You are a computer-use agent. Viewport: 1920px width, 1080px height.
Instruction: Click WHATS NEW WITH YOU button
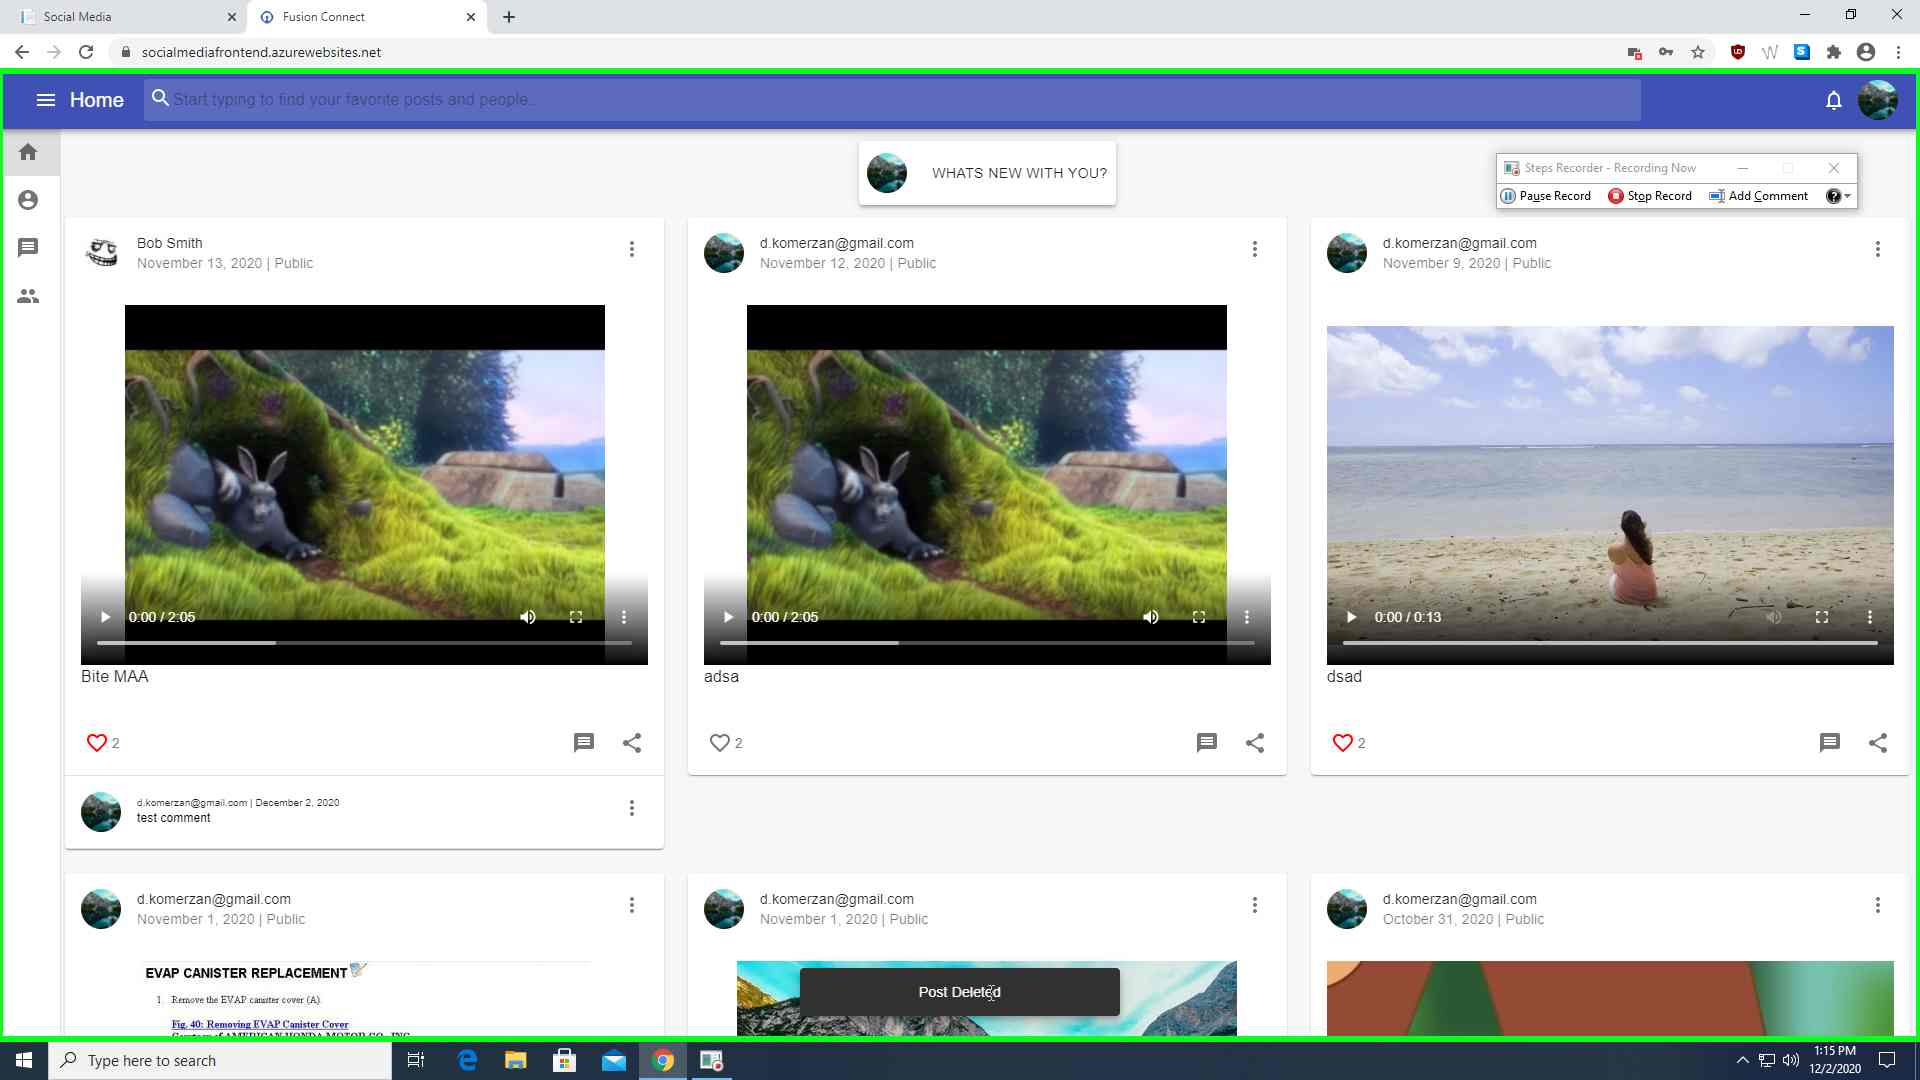[987, 173]
